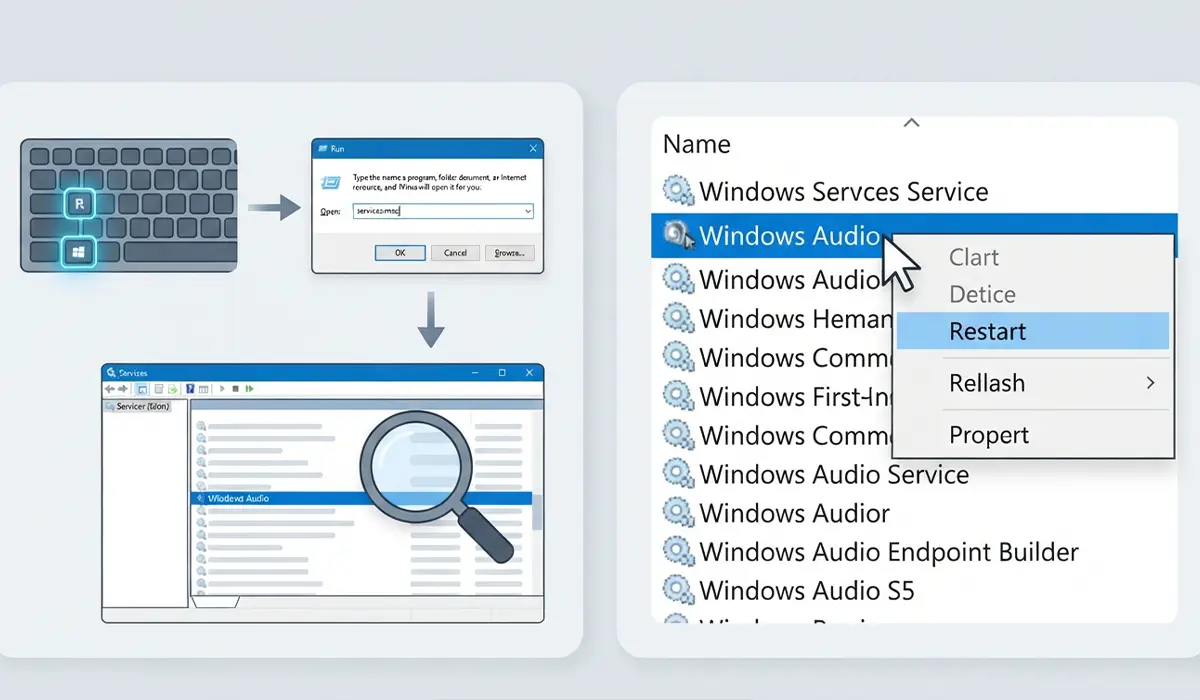
Task: Click the Browse button in the Run dialog
Action: (x=510, y=253)
